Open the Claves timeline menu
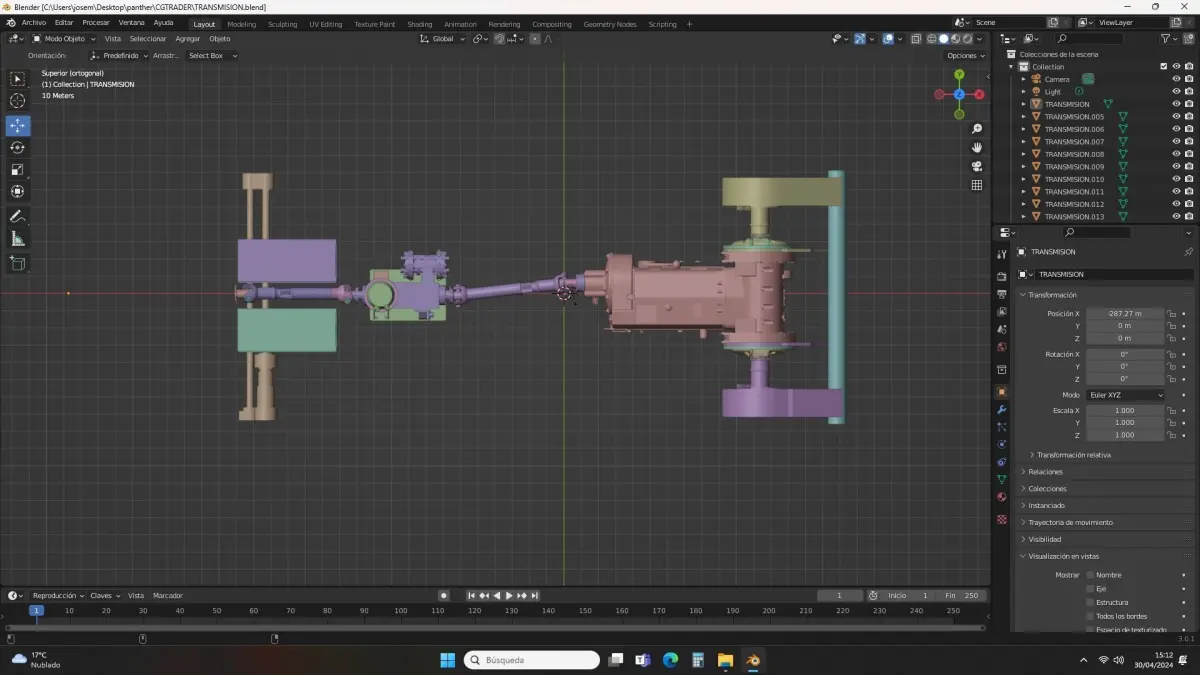The width and height of the screenshot is (1200, 675). click(104, 596)
